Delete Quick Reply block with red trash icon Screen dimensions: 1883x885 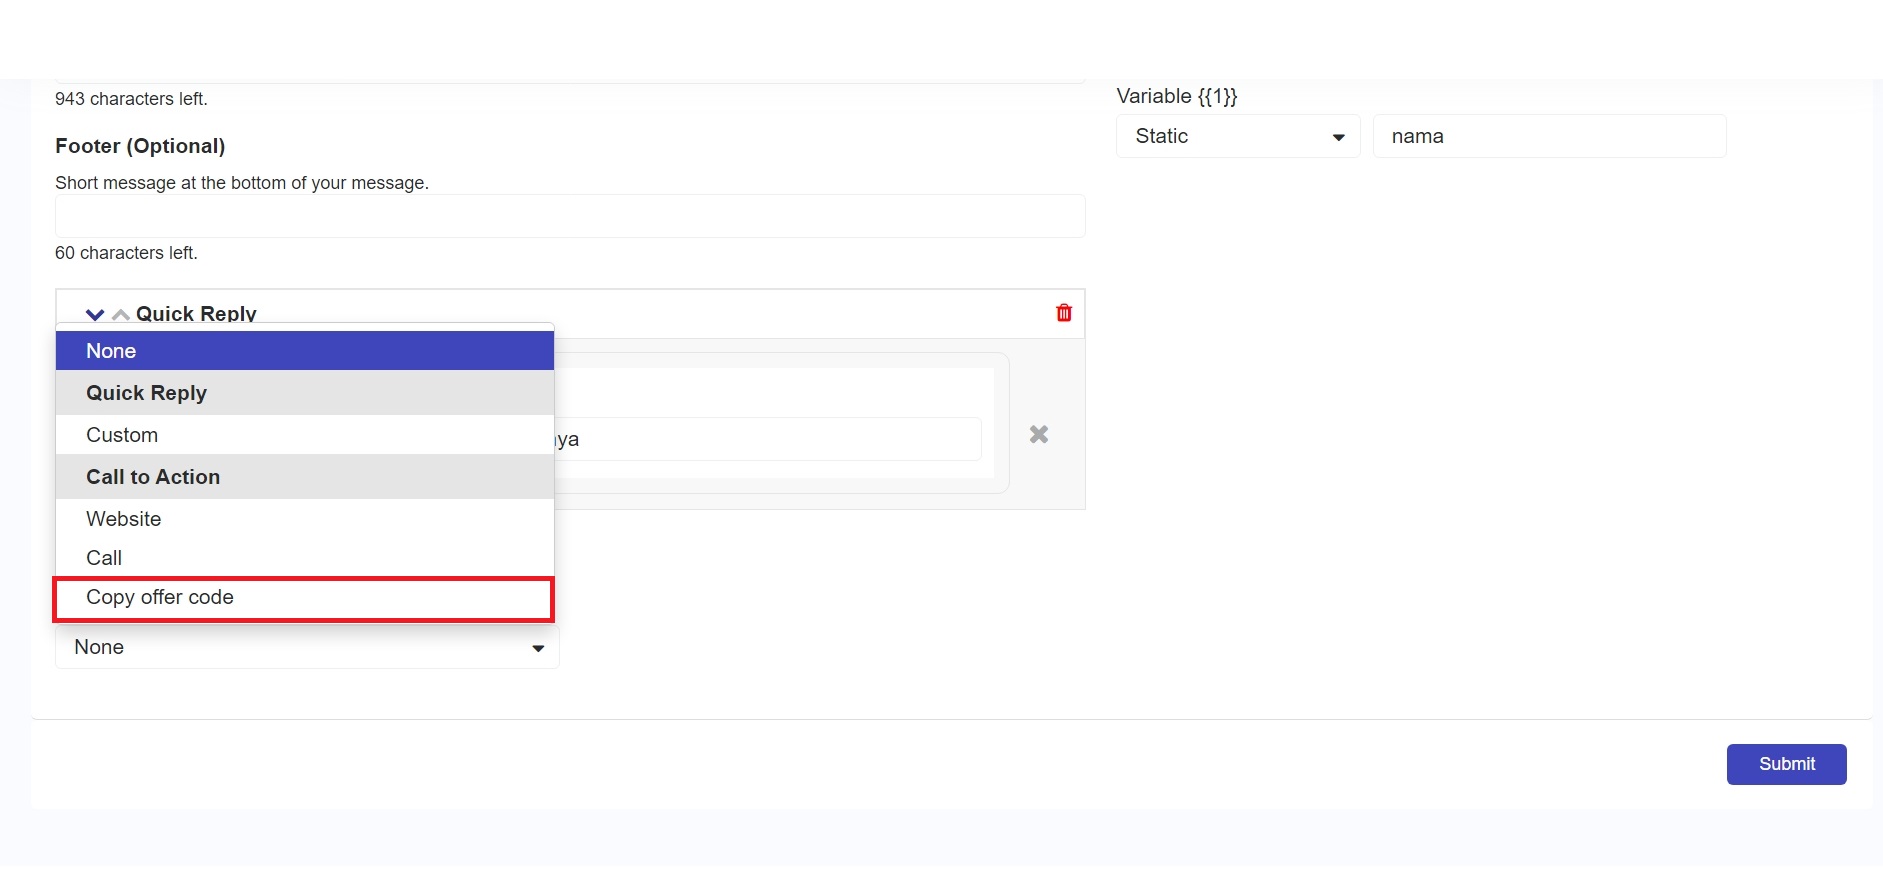1064,313
